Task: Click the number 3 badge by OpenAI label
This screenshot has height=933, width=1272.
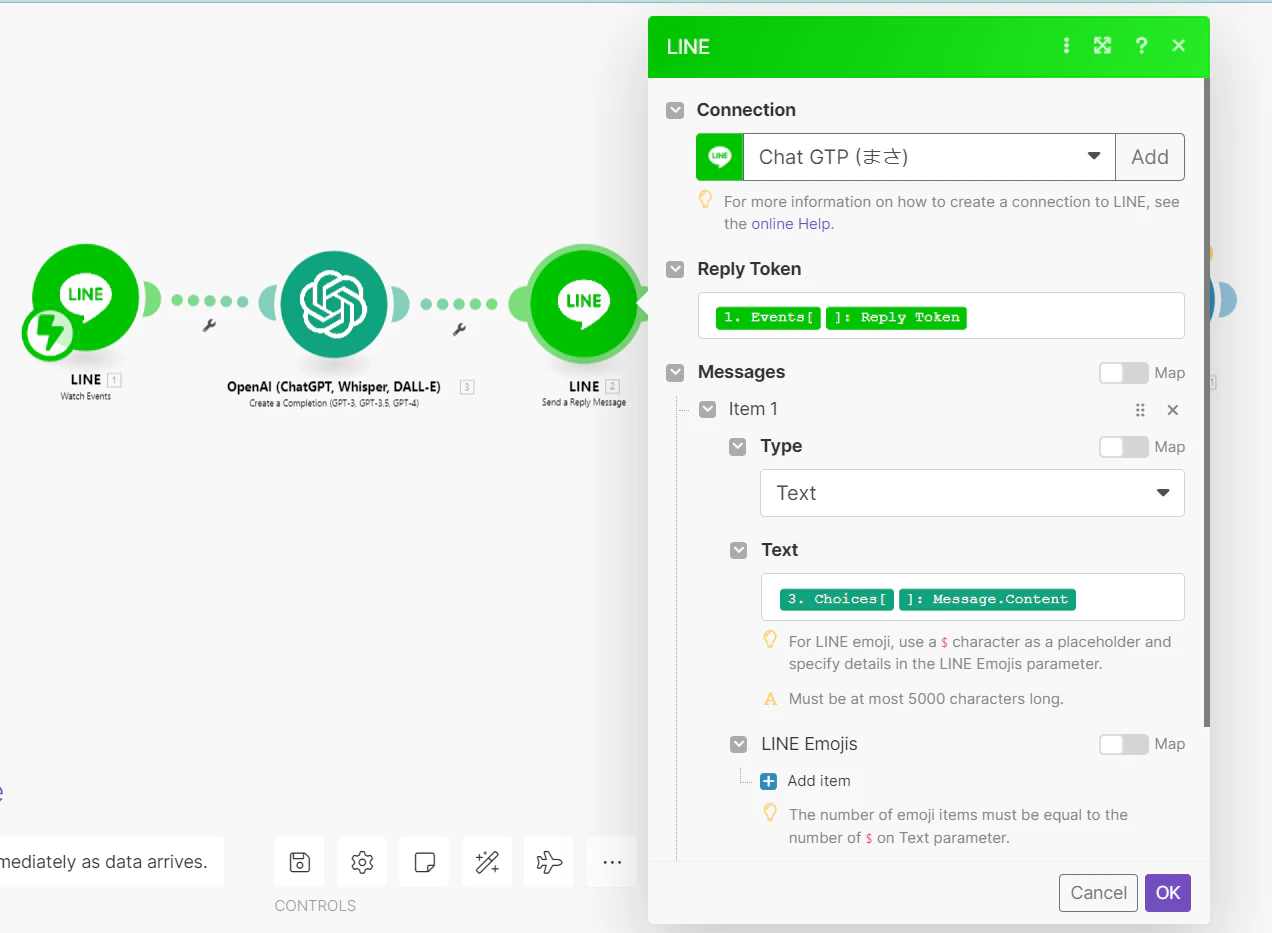Action: click(x=466, y=387)
